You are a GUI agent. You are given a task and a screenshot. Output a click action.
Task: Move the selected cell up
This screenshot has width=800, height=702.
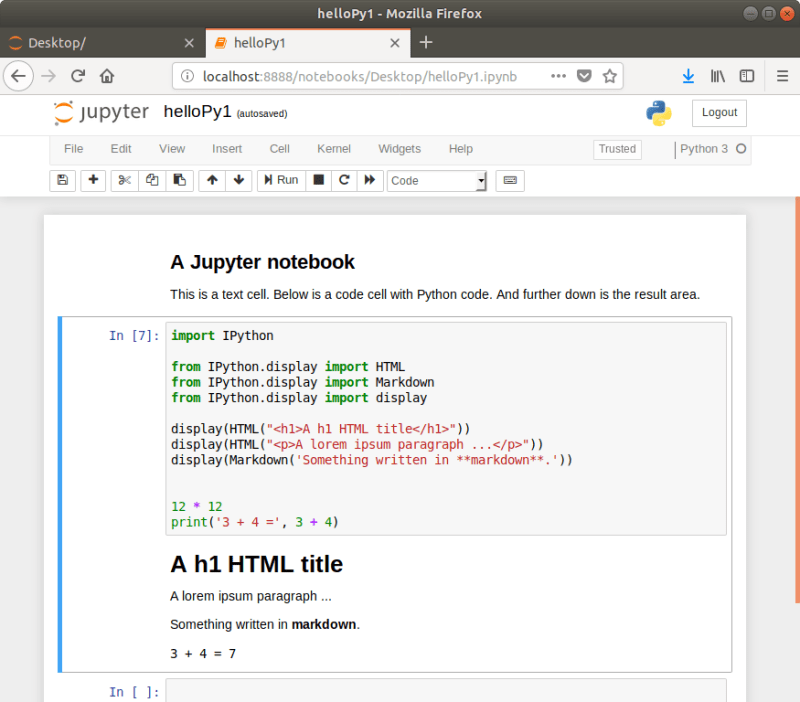point(210,180)
